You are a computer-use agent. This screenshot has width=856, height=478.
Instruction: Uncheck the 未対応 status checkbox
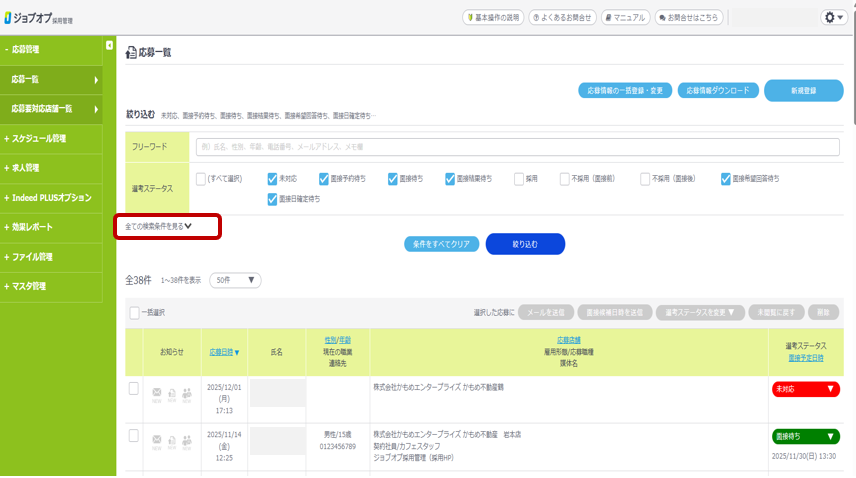tap(272, 179)
